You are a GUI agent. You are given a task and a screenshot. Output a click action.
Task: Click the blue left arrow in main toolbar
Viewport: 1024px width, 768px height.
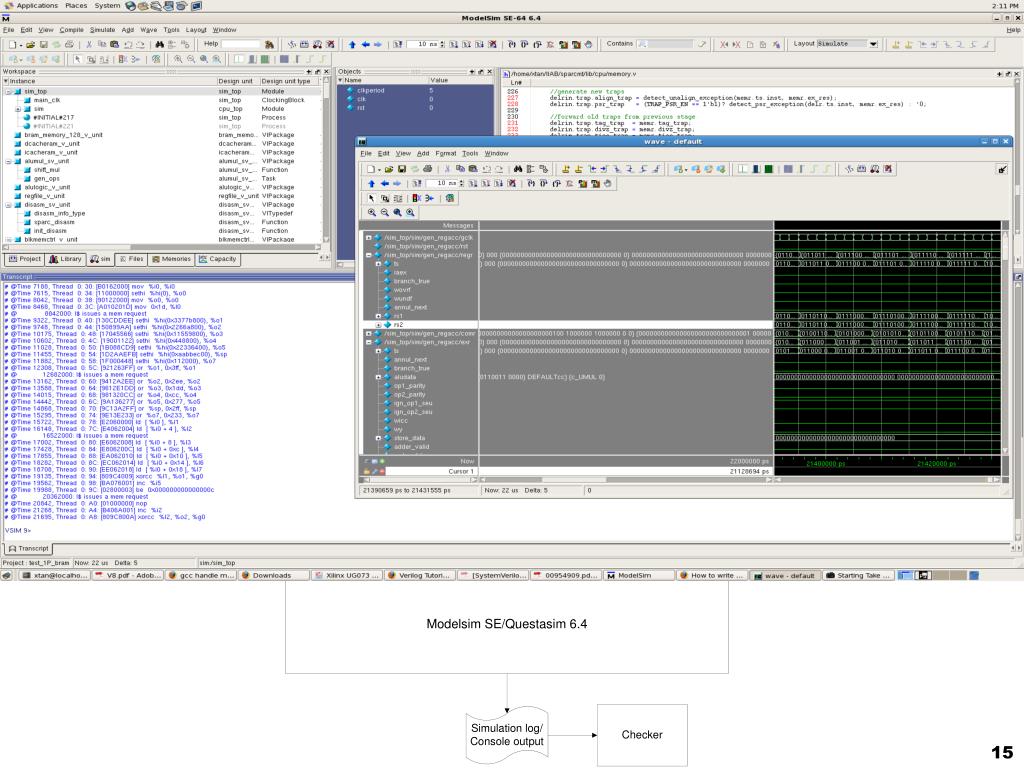(365, 44)
